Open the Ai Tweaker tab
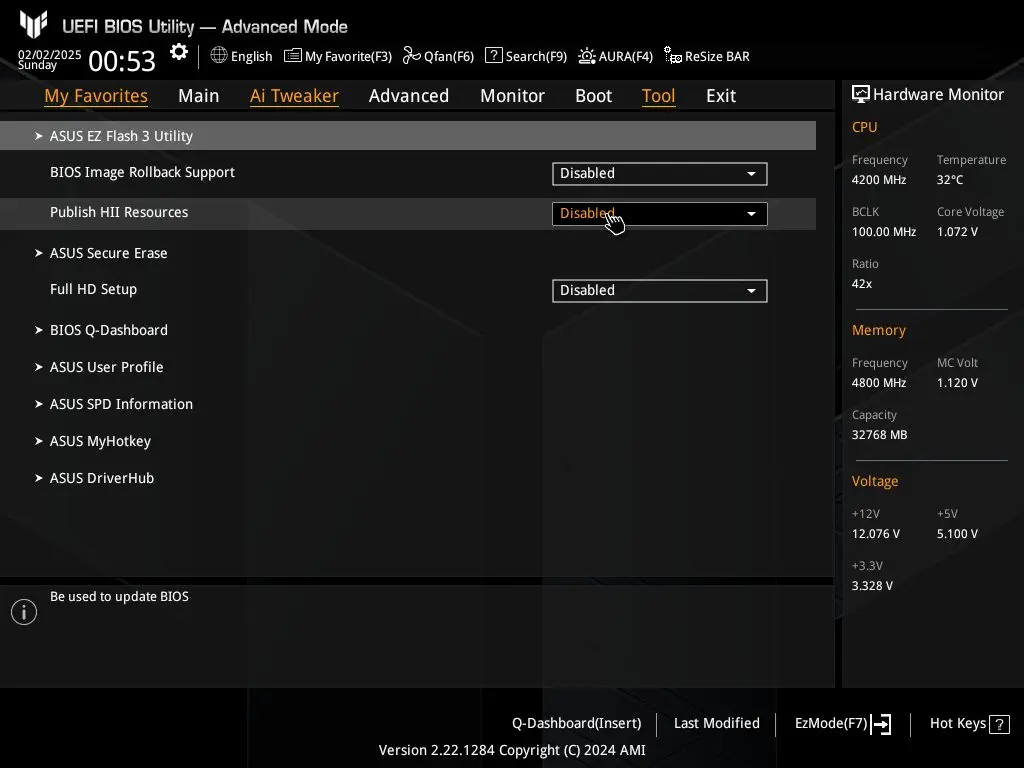Viewport: 1024px width, 768px height. point(294,95)
